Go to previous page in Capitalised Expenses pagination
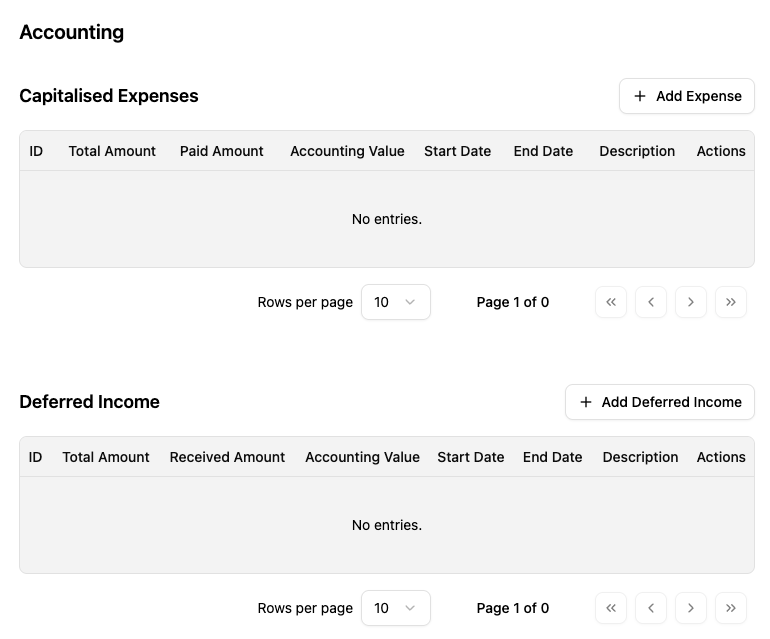Screen dimensions: 770x639 (x=651, y=302)
